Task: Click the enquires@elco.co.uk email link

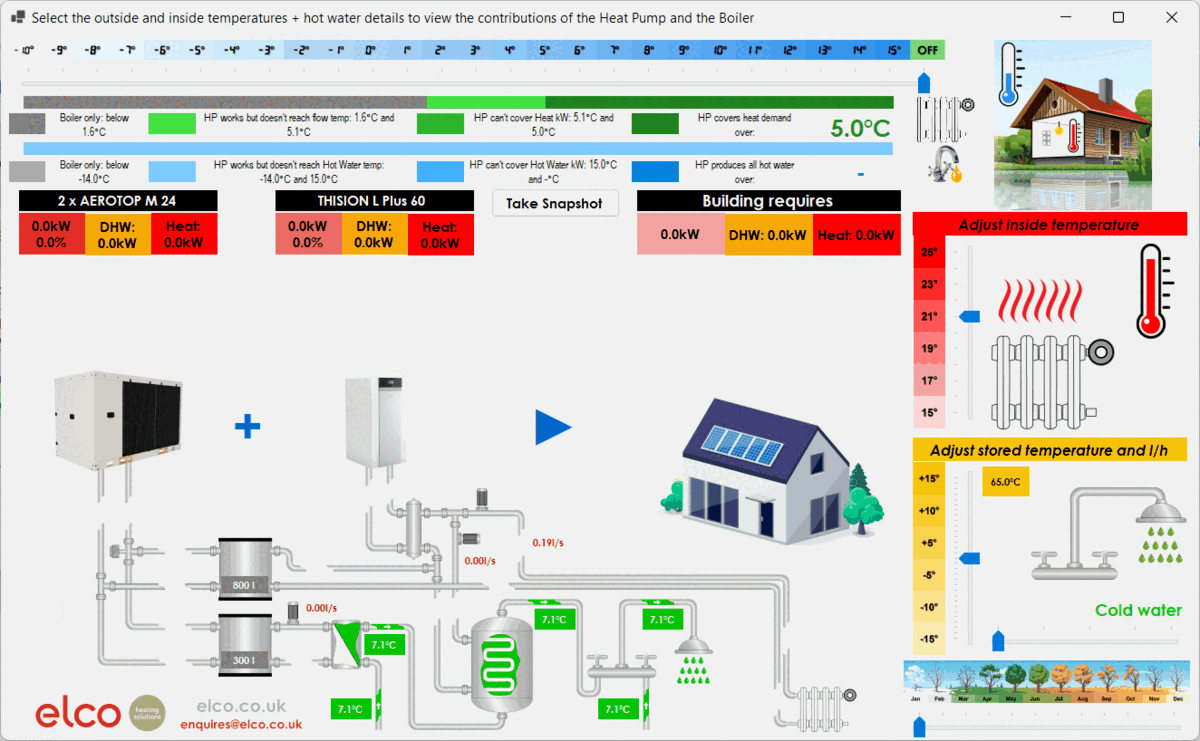Action: click(x=241, y=724)
